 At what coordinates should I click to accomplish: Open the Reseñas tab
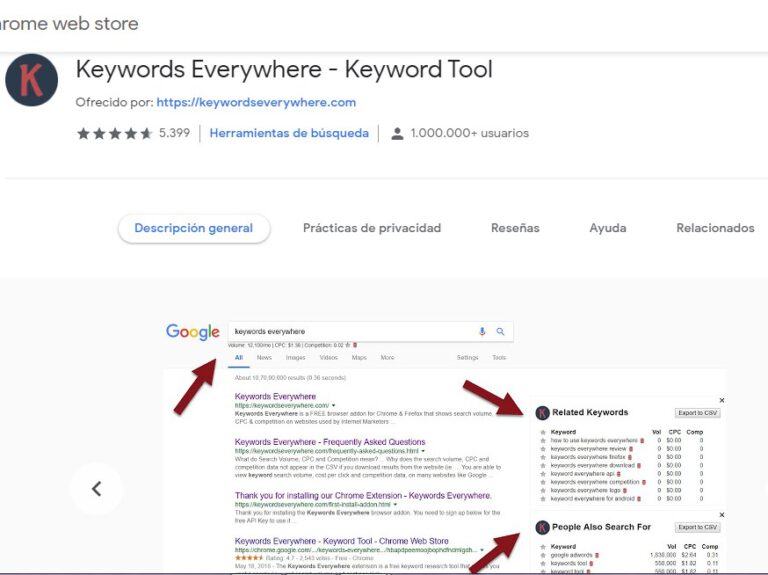tap(515, 228)
